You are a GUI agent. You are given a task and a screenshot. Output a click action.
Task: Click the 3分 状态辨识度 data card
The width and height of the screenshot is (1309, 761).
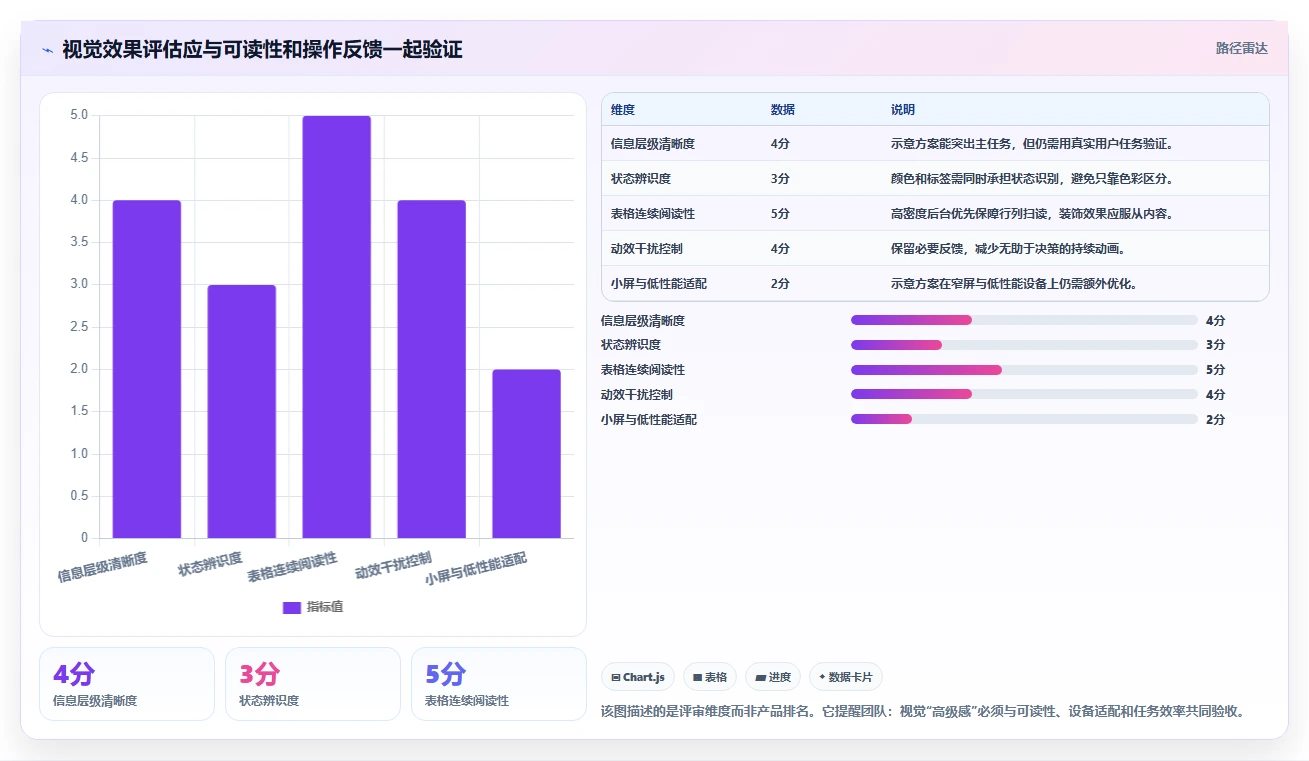(x=313, y=684)
